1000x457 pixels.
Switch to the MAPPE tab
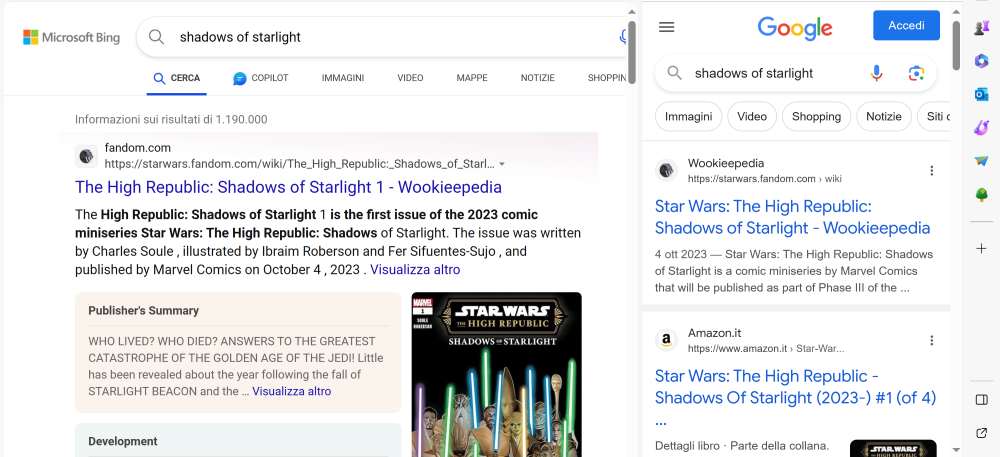pyautogui.click(x=472, y=78)
